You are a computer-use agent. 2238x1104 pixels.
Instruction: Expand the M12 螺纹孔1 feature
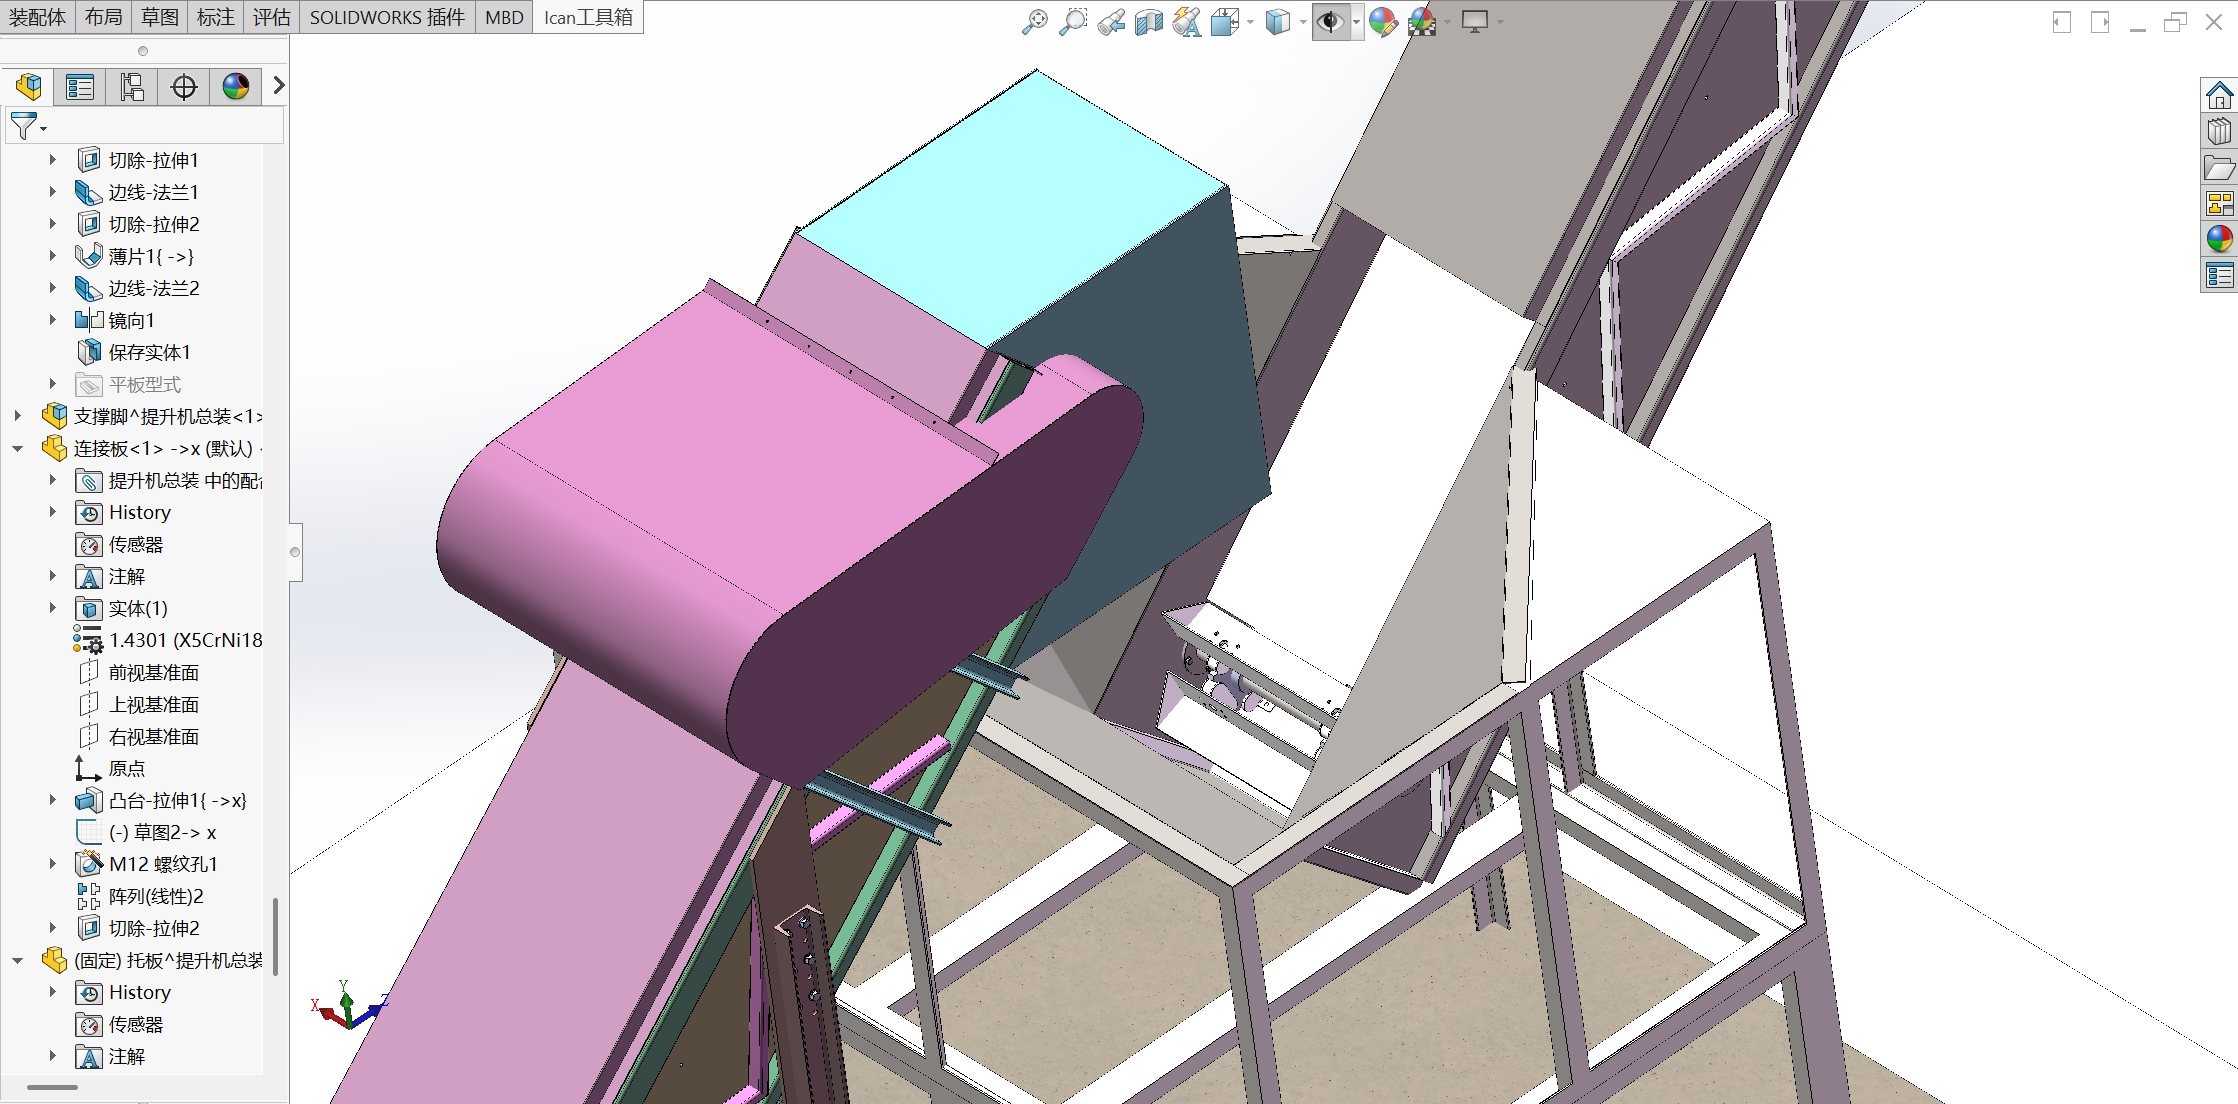click(53, 864)
